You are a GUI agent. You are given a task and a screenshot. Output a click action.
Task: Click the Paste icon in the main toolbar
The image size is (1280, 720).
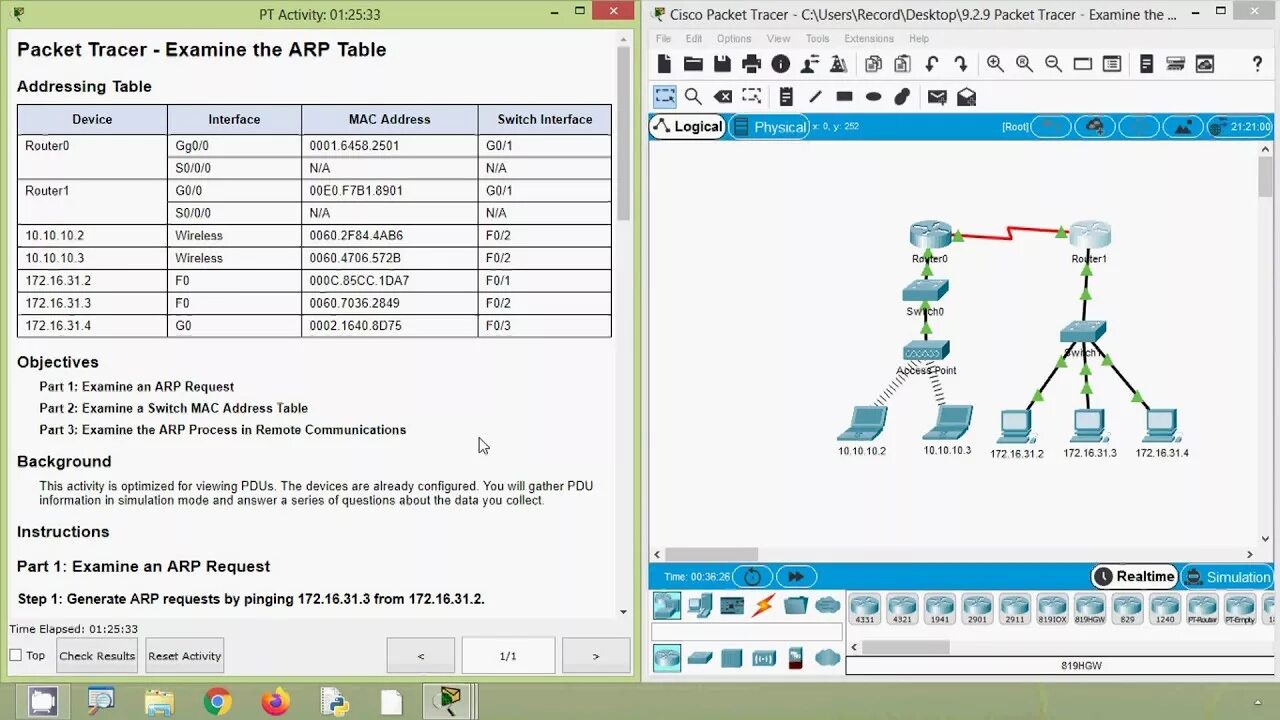pyautogui.click(x=902, y=64)
